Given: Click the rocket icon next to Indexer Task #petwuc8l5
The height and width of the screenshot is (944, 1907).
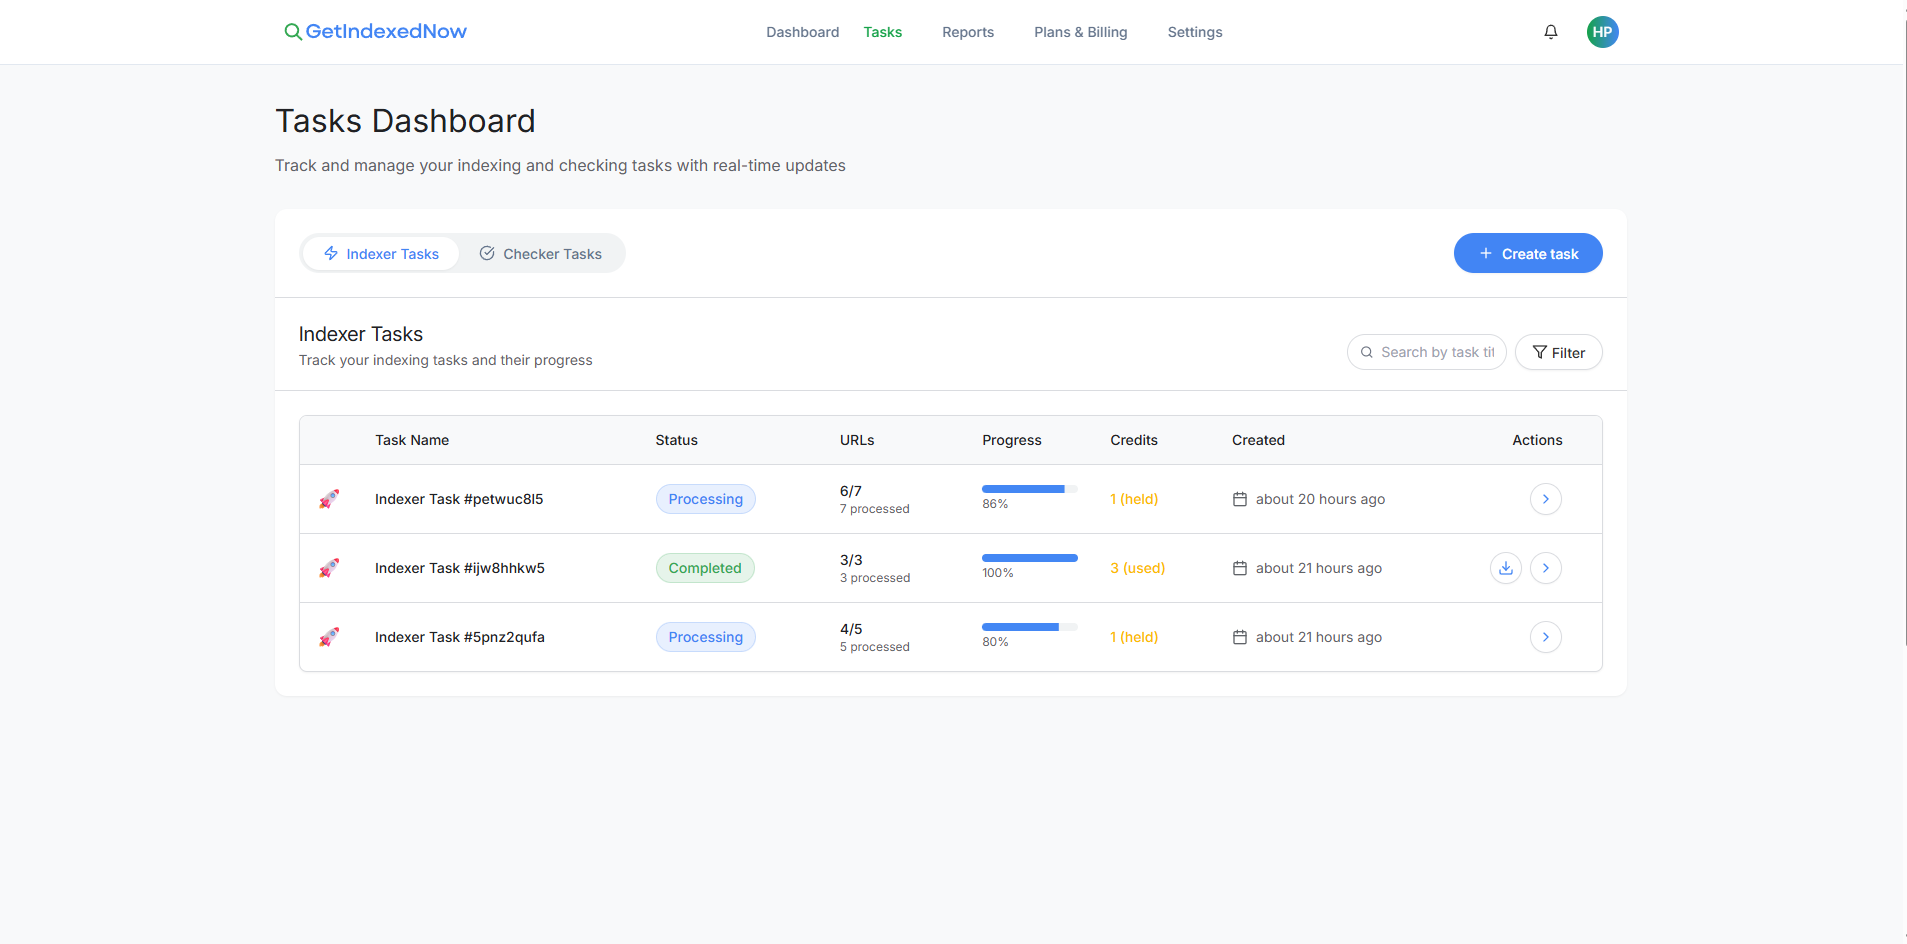Looking at the screenshot, I should tap(330, 498).
